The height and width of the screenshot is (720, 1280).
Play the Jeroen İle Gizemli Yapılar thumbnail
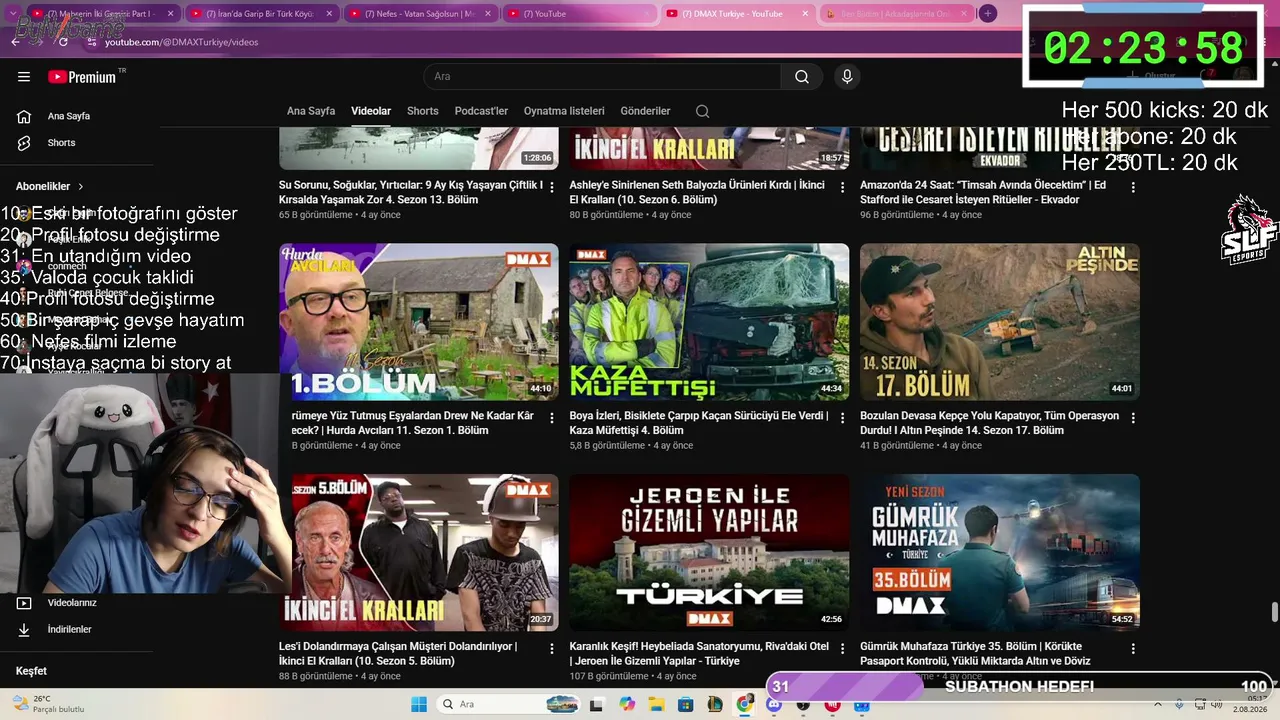(709, 553)
